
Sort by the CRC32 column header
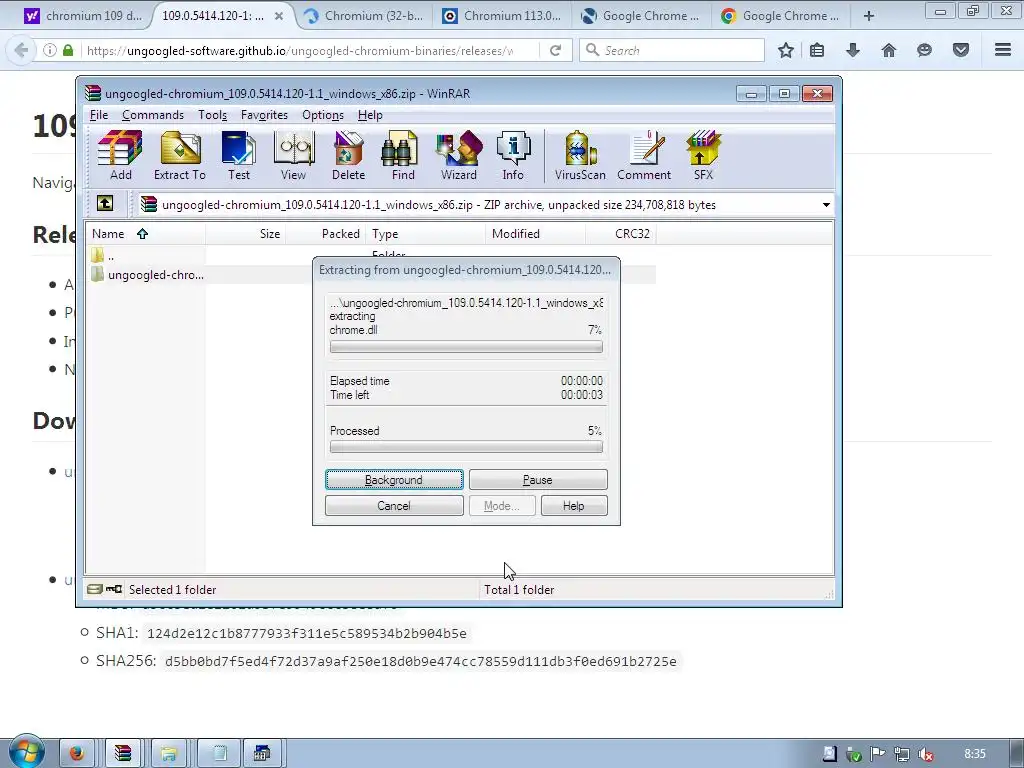pyautogui.click(x=621, y=234)
